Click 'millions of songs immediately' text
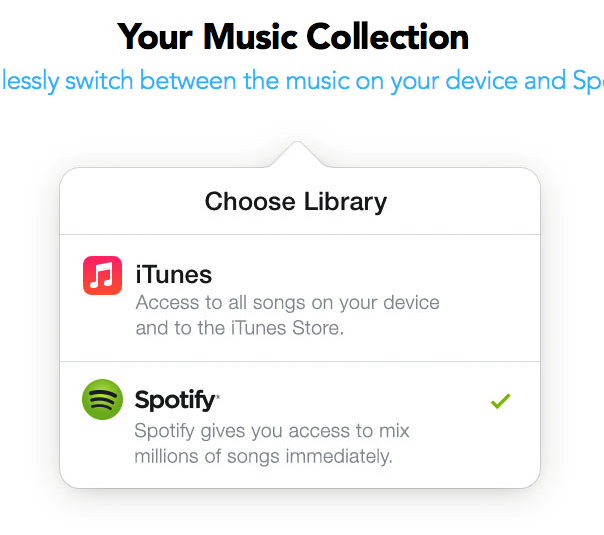604x535 pixels. pos(263,456)
